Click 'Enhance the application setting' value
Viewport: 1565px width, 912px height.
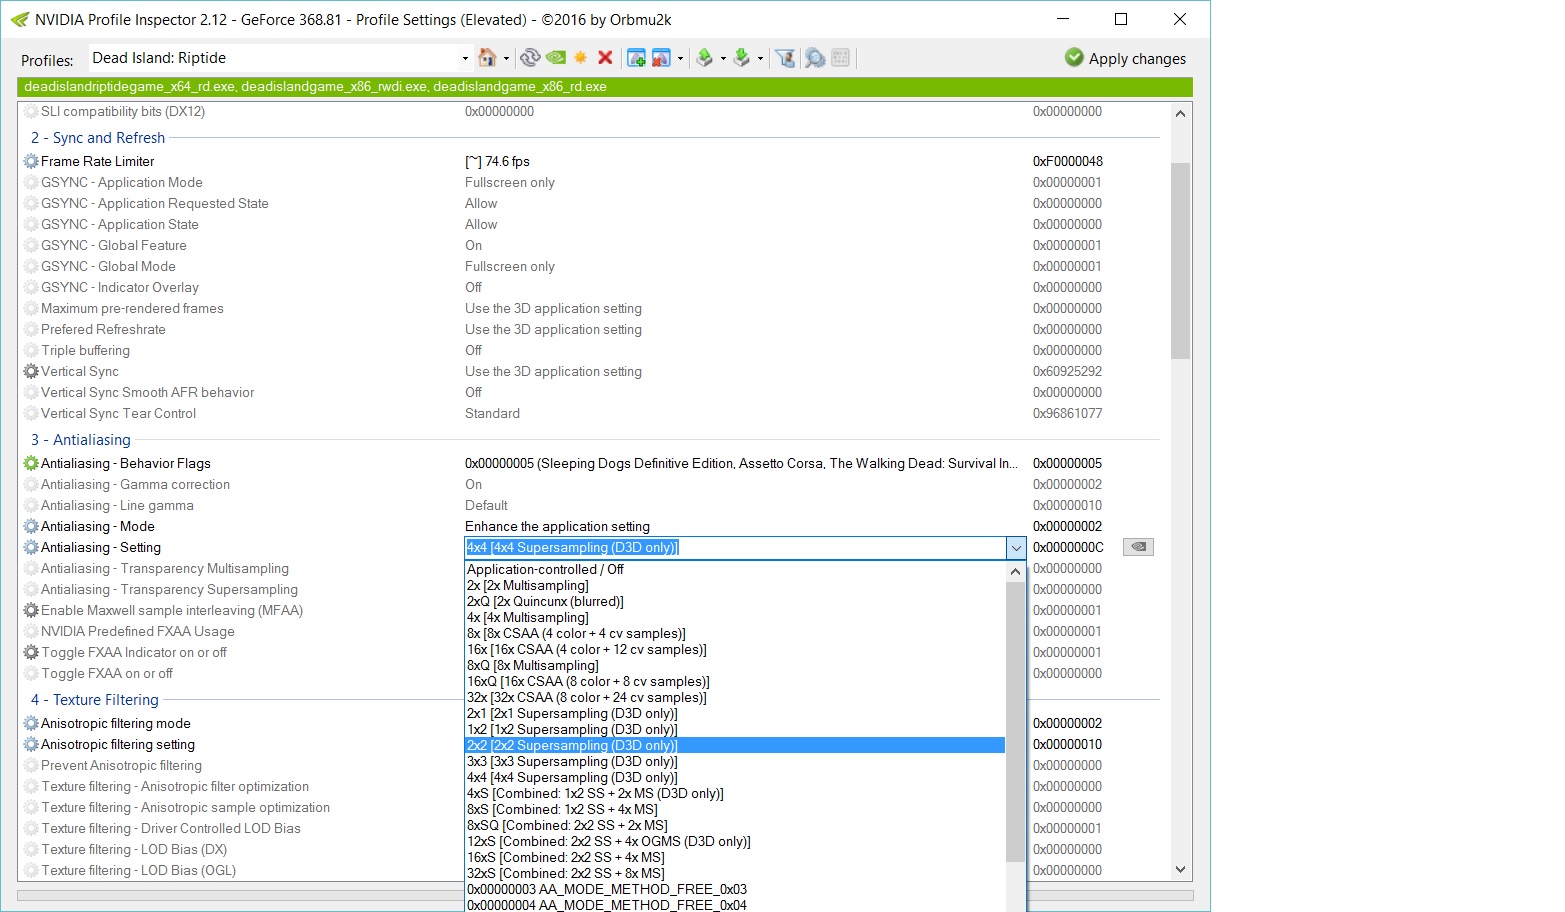point(557,526)
